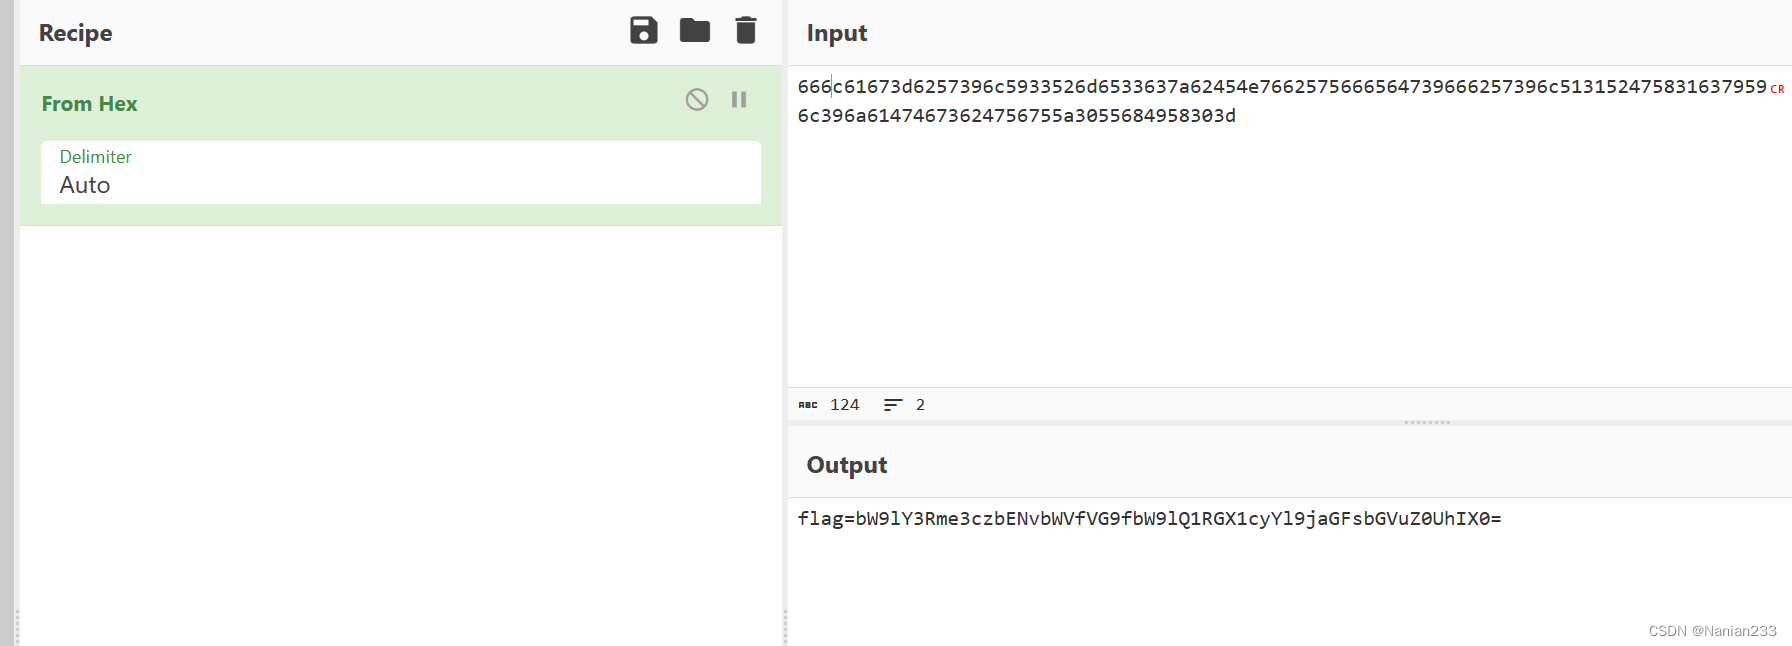Viewport: 1792px width, 646px height.
Task: Click the CR line ending marker
Action: [x=1777, y=89]
